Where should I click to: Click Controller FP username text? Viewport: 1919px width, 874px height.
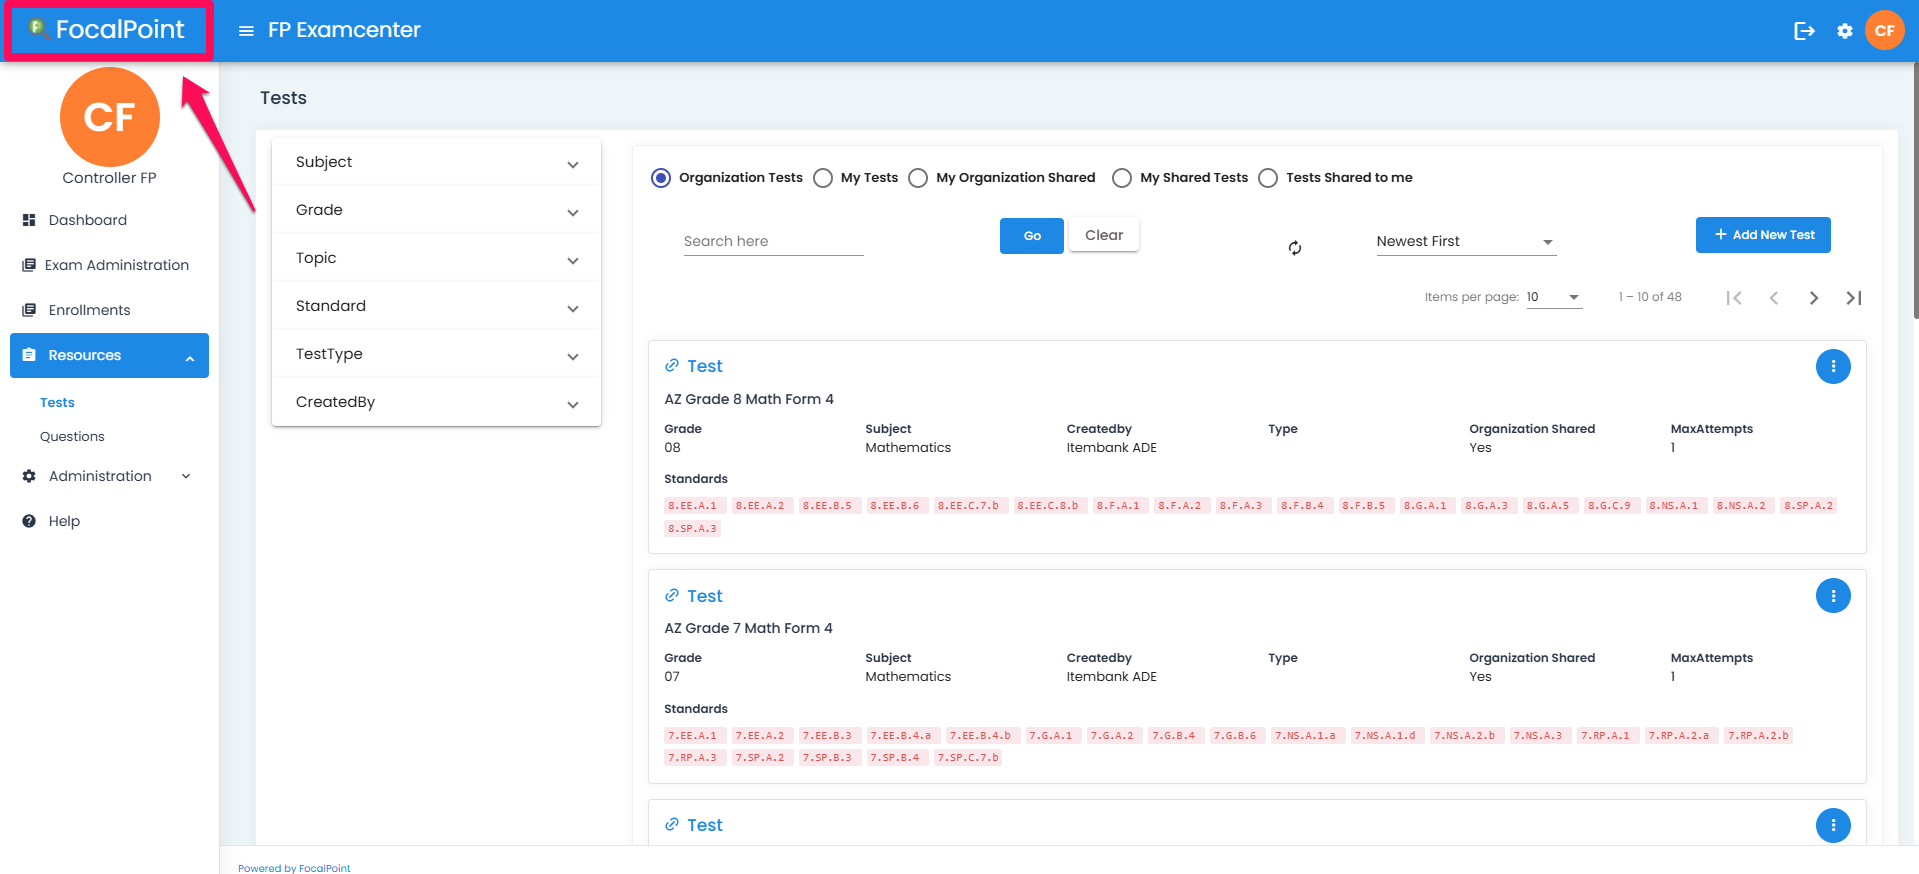pyautogui.click(x=110, y=178)
